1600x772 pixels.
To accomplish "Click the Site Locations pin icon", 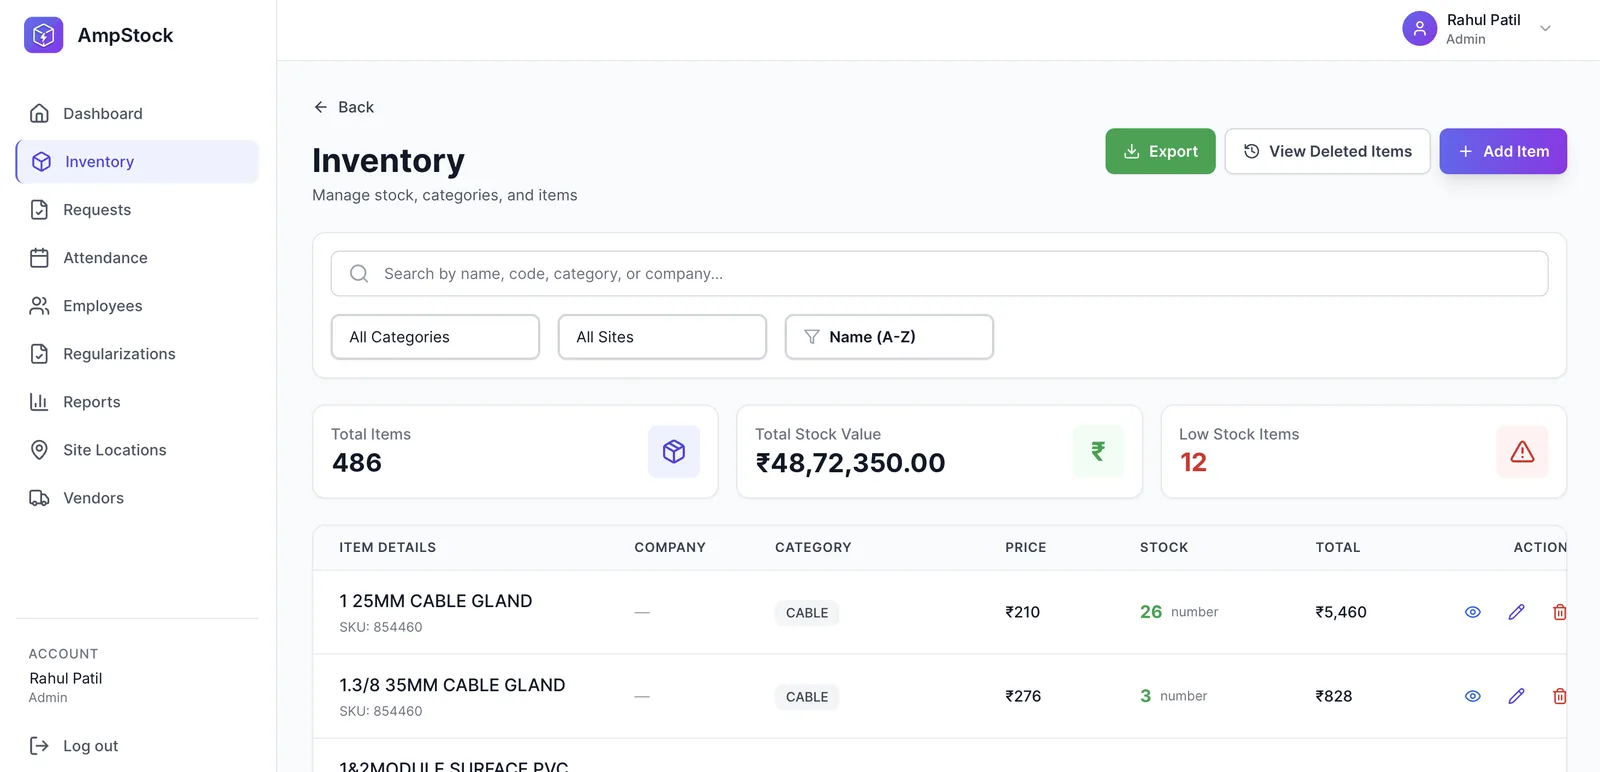I will pos(39,450).
